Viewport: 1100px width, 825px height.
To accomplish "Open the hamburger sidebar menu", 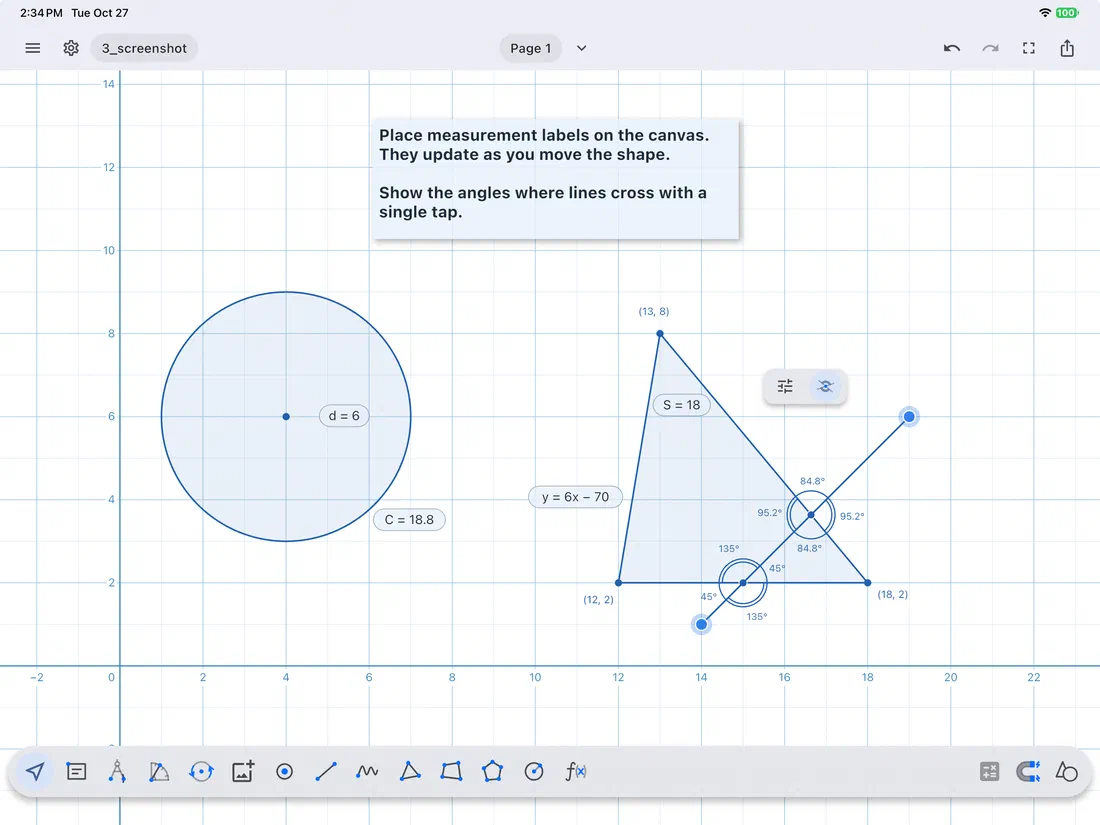I will 32,48.
